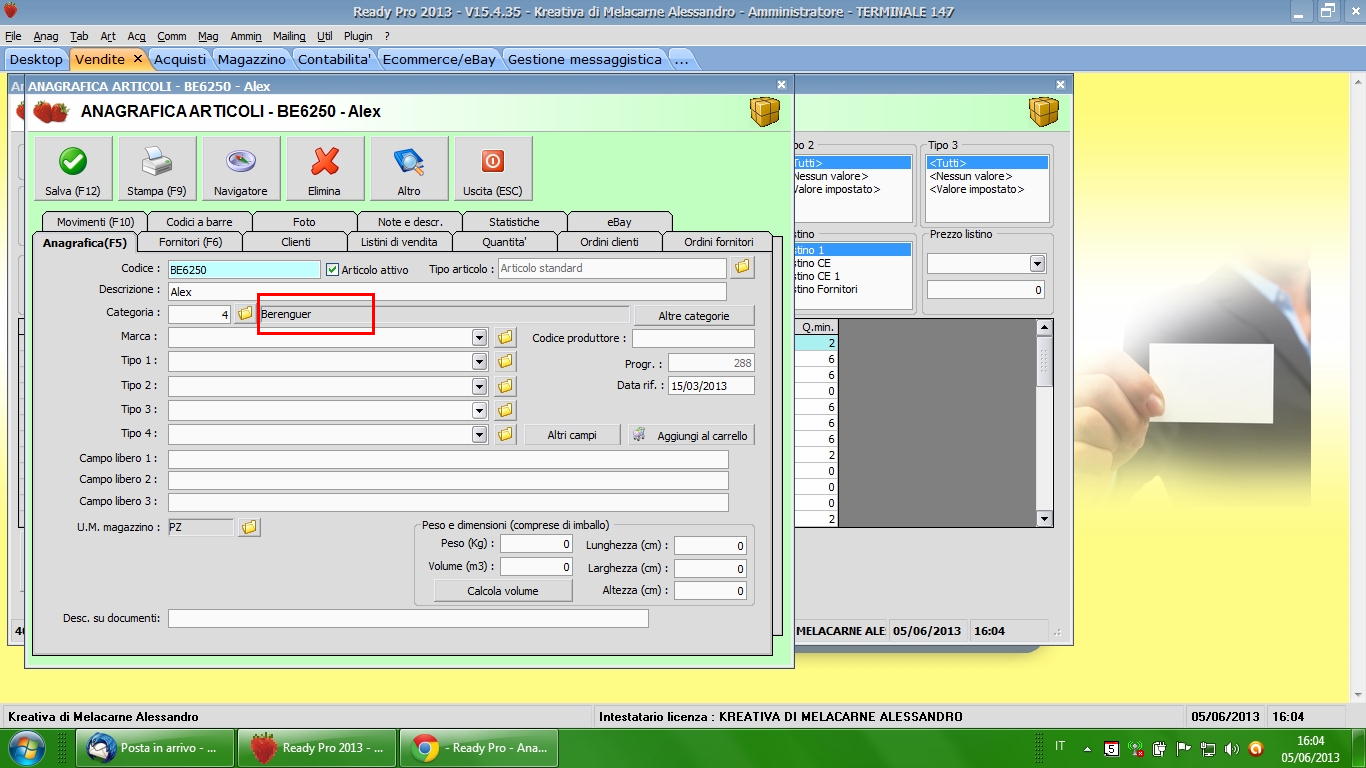Open the Plugin menu

coord(358,36)
